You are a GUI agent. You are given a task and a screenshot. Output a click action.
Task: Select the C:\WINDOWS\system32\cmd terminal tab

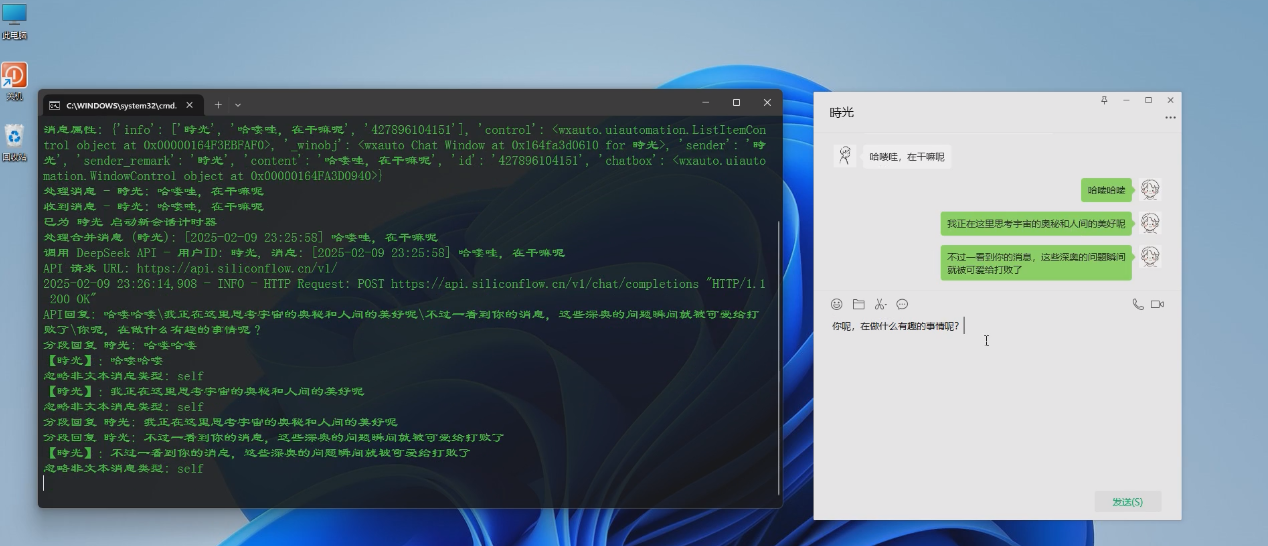click(122, 104)
